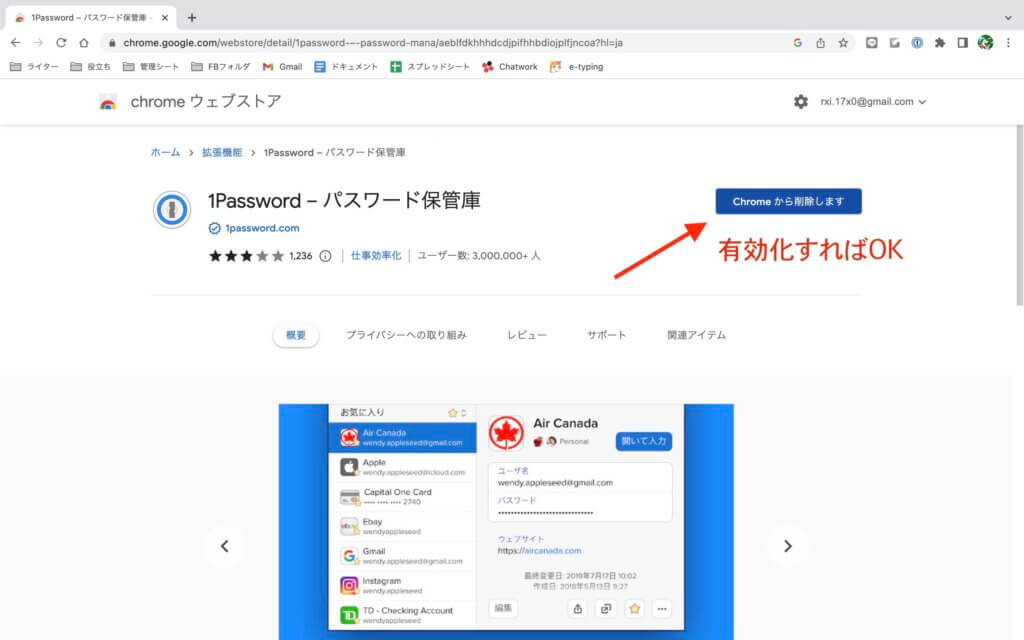Click the Air Canada extension screenshot
Screen dimensions: 1024x640
tap(506, 522)
